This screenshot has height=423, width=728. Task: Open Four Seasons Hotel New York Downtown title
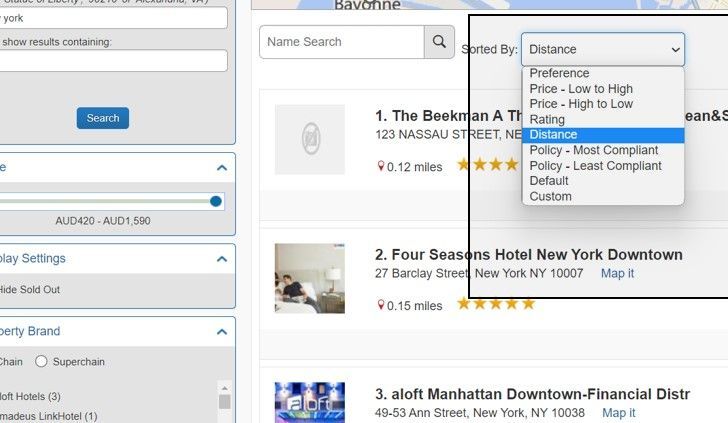point(529,254)
